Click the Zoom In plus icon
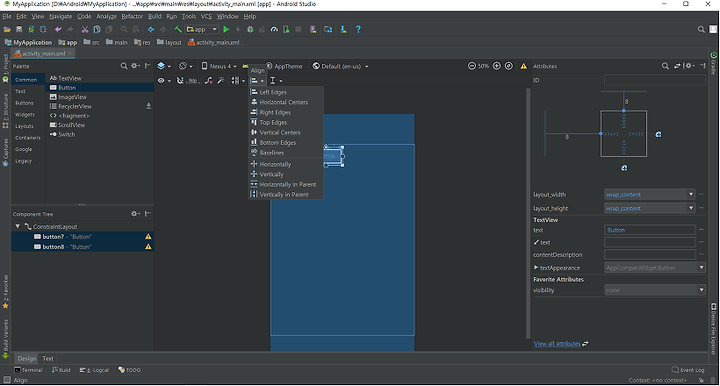 (496, 66)
